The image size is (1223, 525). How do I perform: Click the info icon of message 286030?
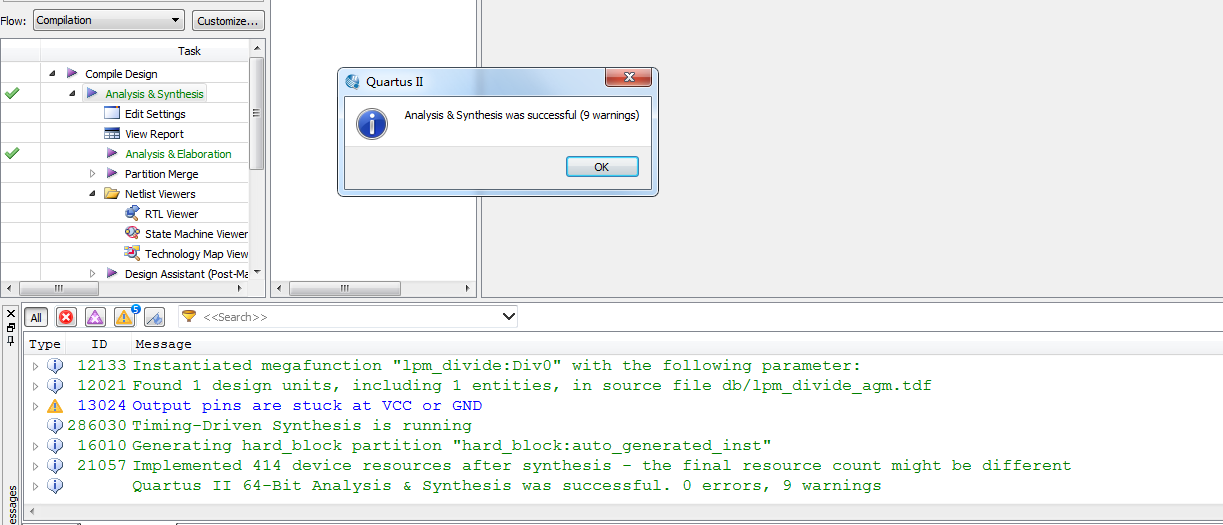pyautogui.click(x=55, y=426)
